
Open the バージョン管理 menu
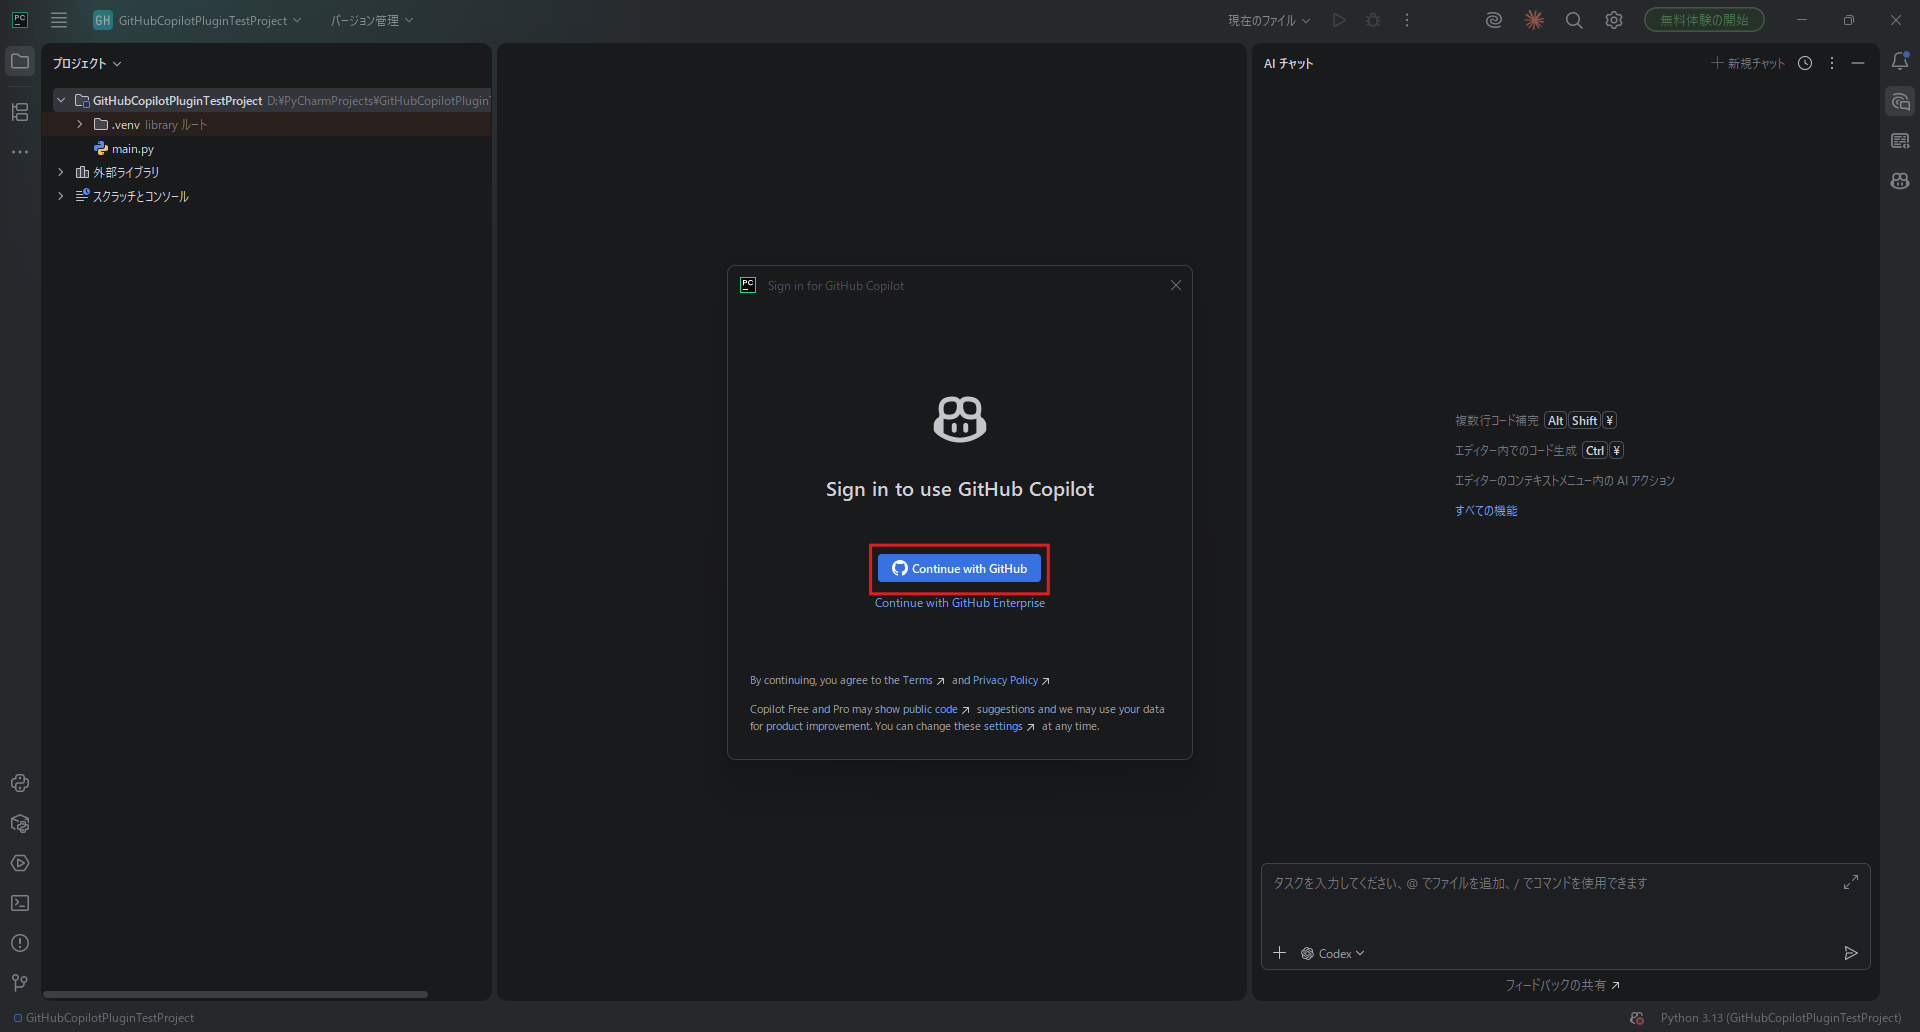[372, 21]
